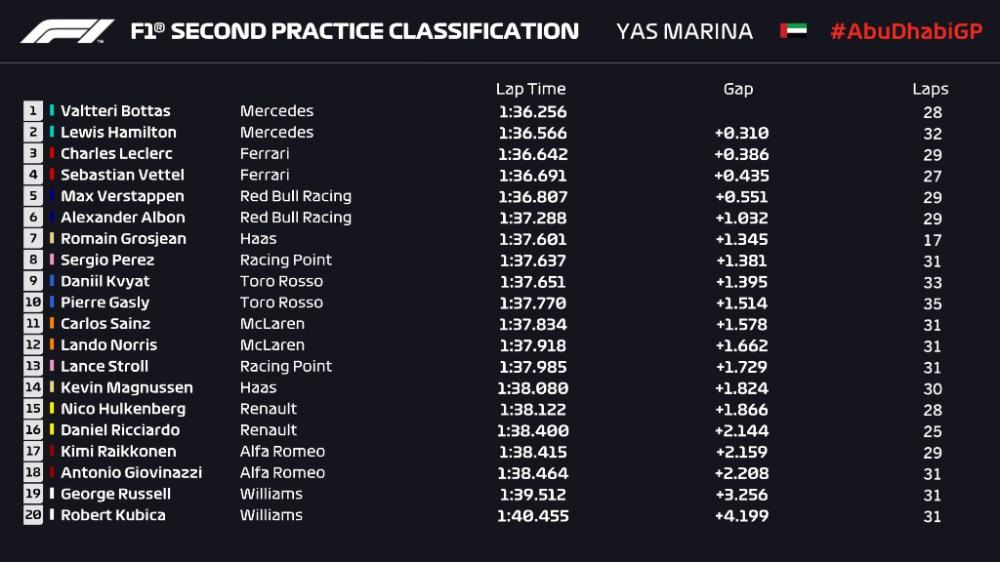Select driver name Valtteri Bottas
Image resolution: width=1000 pixels, height=562 pixels.
tap(115, 111)
